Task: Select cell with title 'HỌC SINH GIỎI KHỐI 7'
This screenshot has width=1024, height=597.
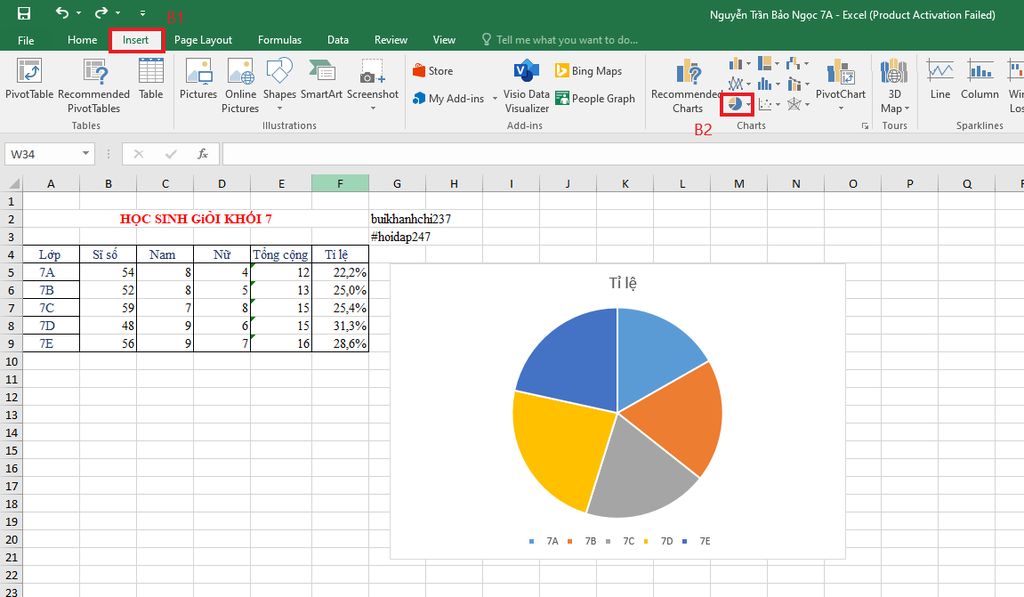Action: (x=196, y=219)
